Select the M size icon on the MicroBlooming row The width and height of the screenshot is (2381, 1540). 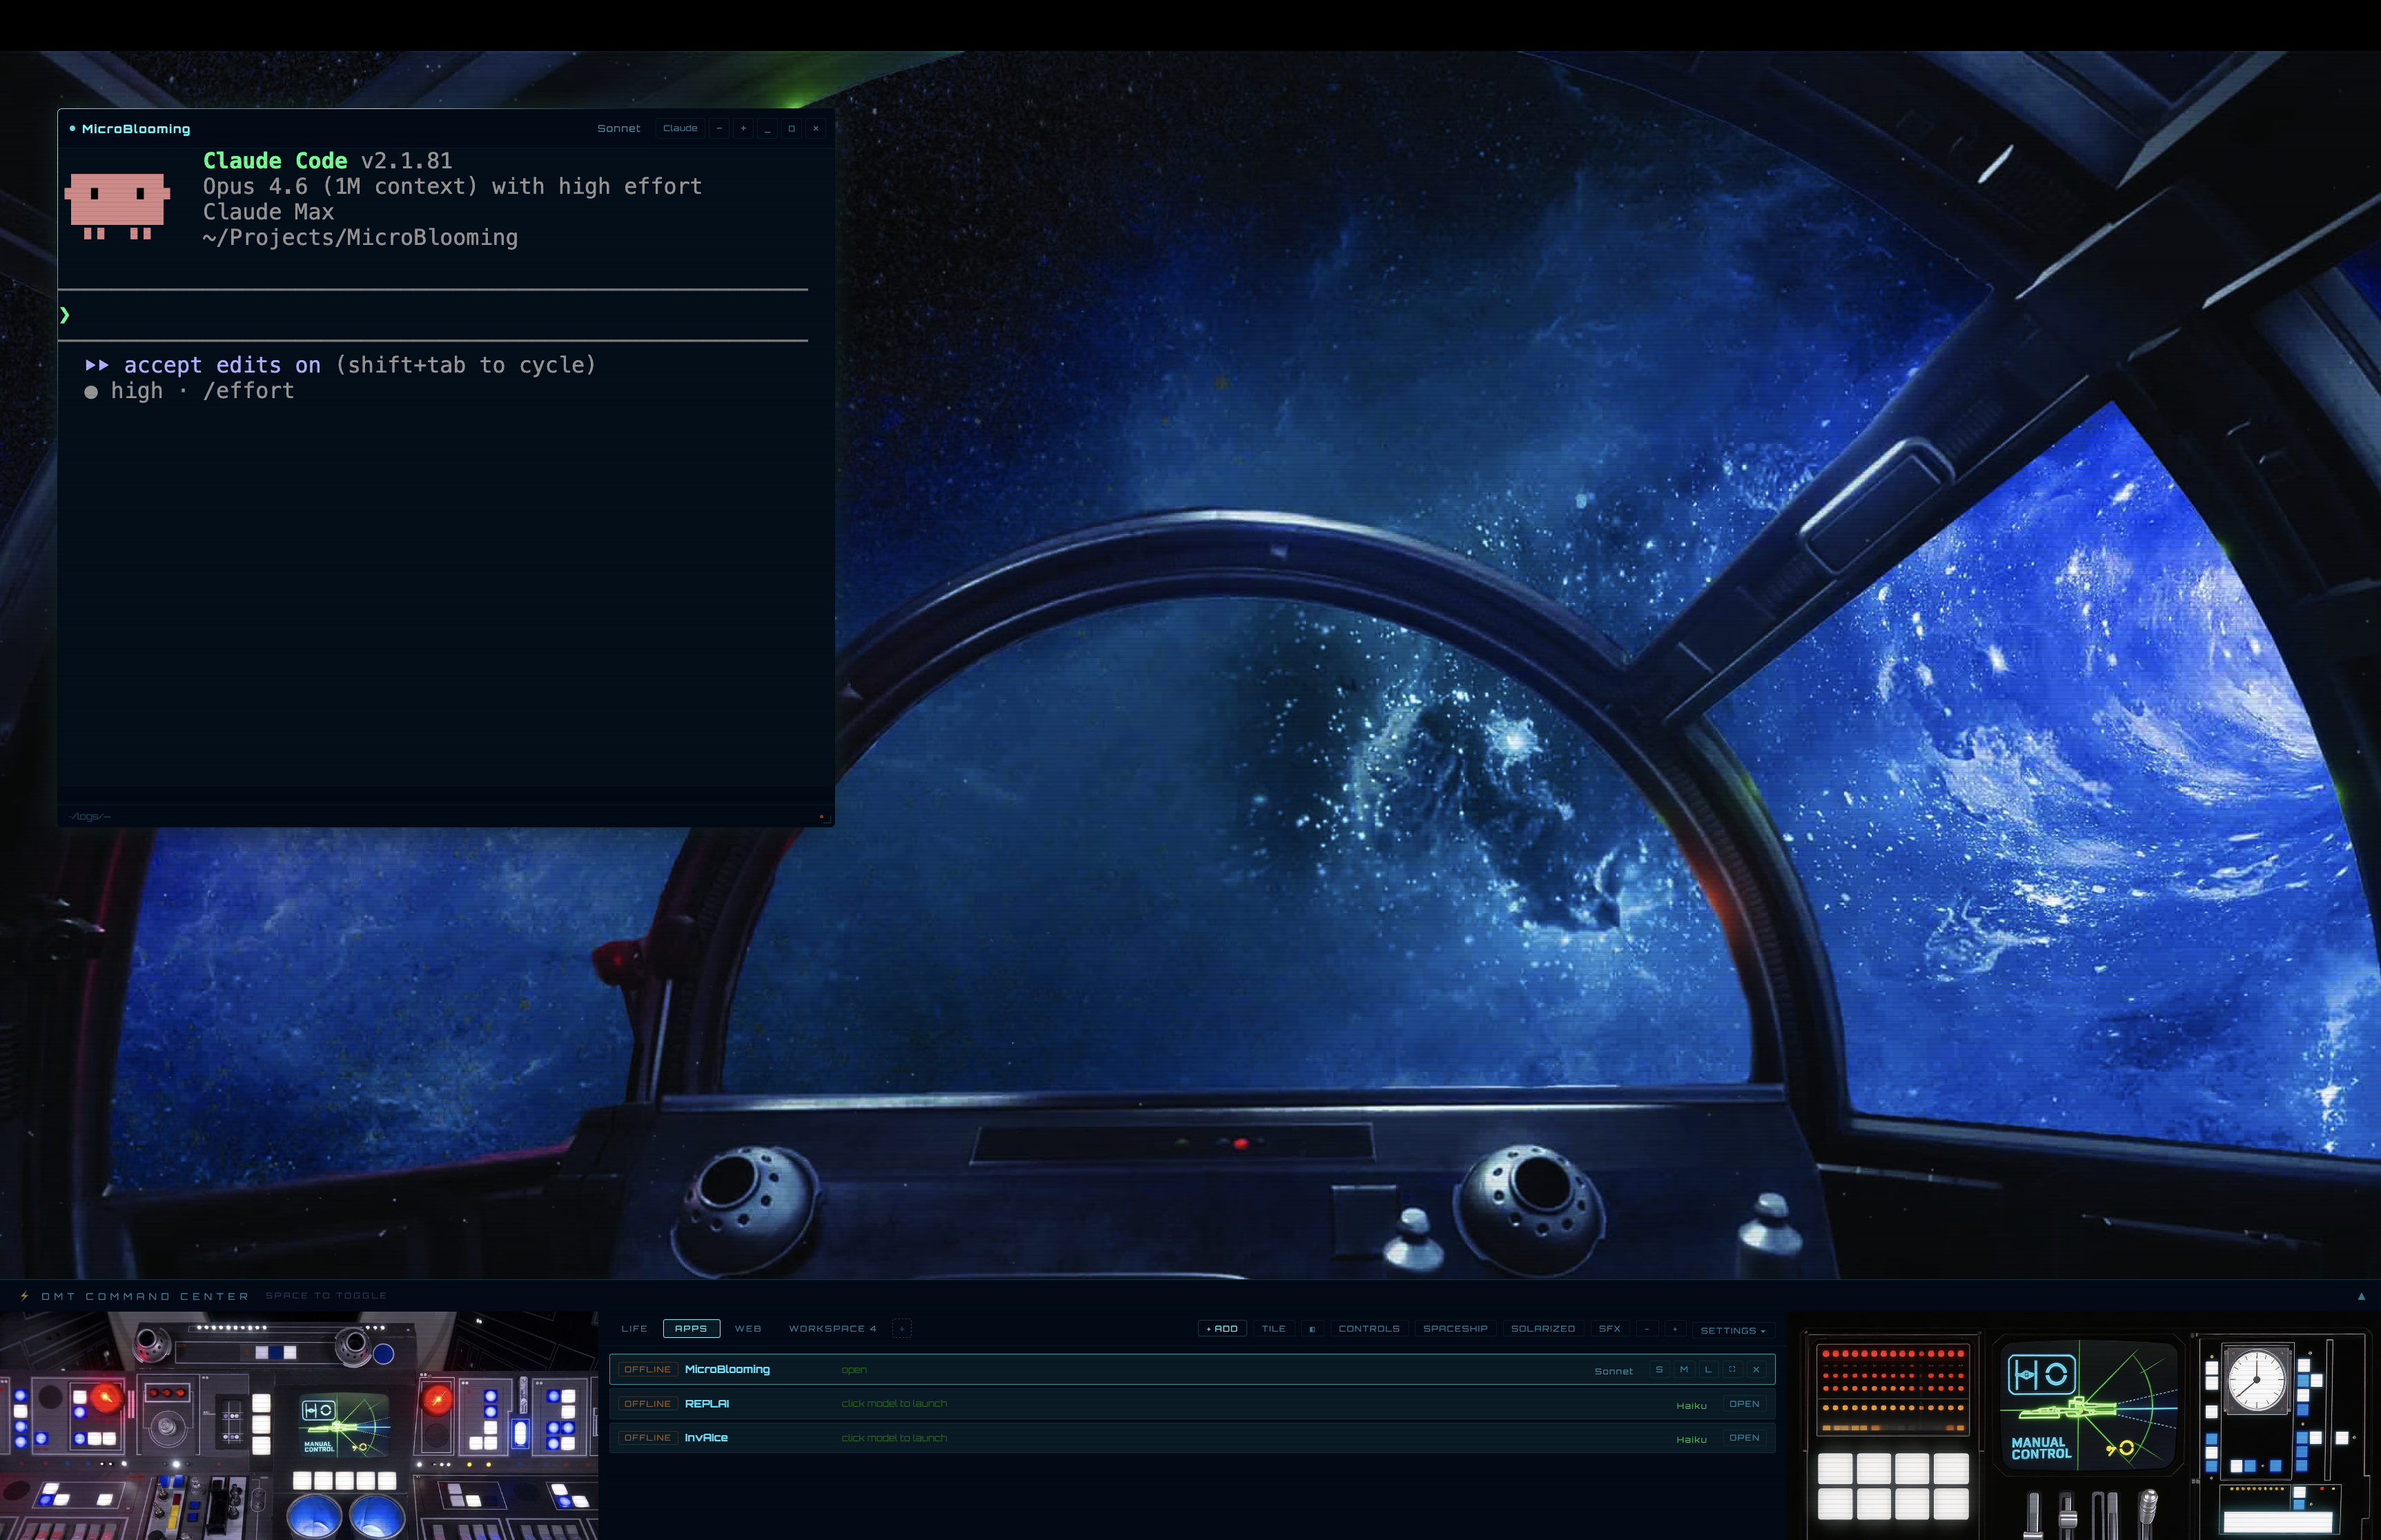(1686, 1370)
